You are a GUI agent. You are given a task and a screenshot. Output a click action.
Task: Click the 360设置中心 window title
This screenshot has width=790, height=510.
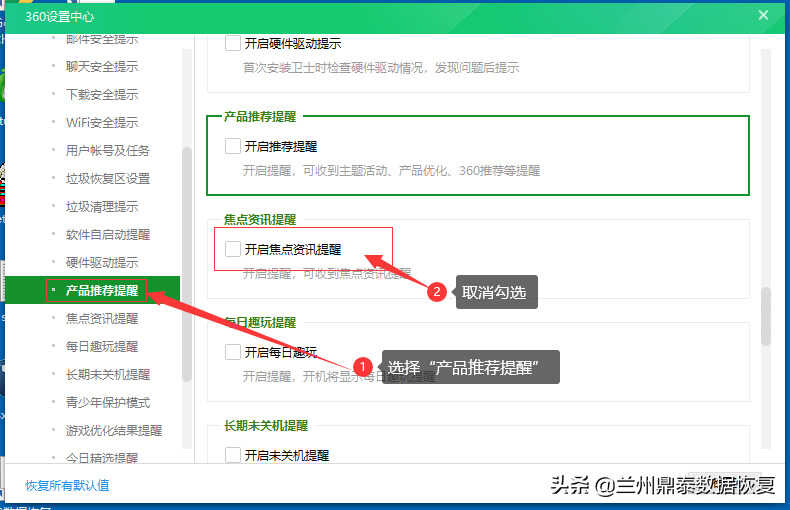pos(59,17)
